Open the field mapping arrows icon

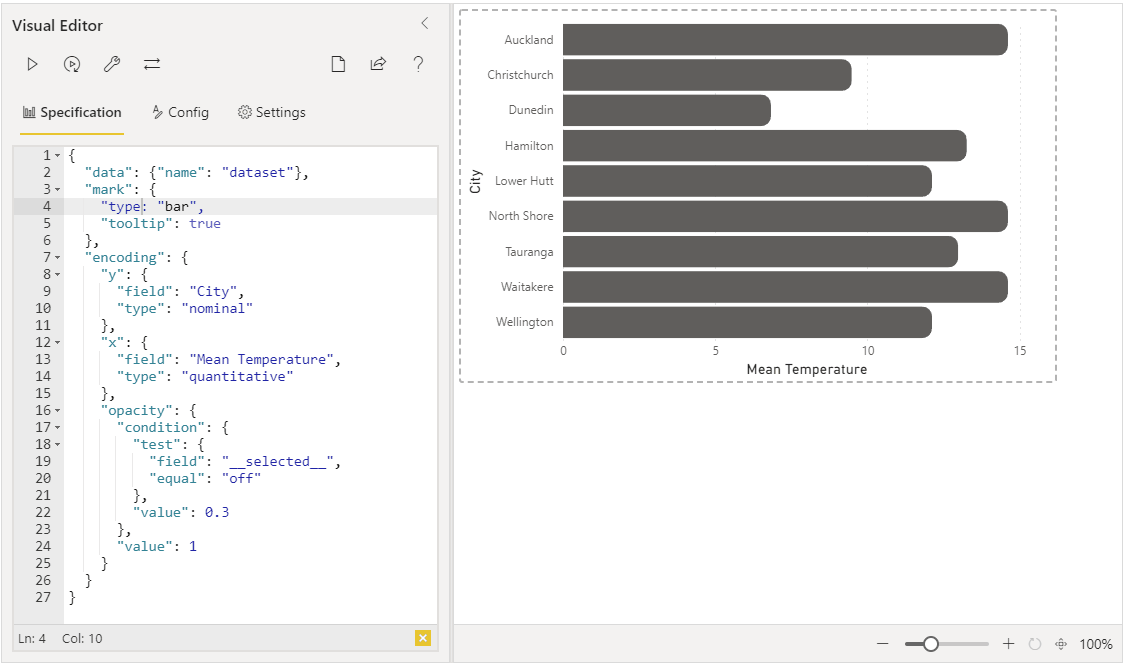[x=152, y=65]
